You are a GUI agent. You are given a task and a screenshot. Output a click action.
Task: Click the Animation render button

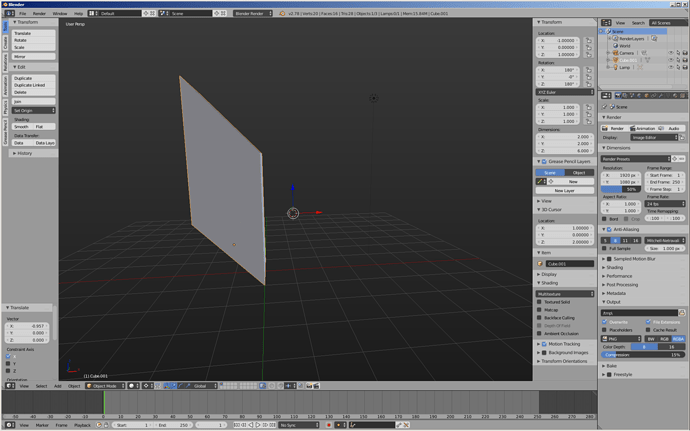pos(642,128)
